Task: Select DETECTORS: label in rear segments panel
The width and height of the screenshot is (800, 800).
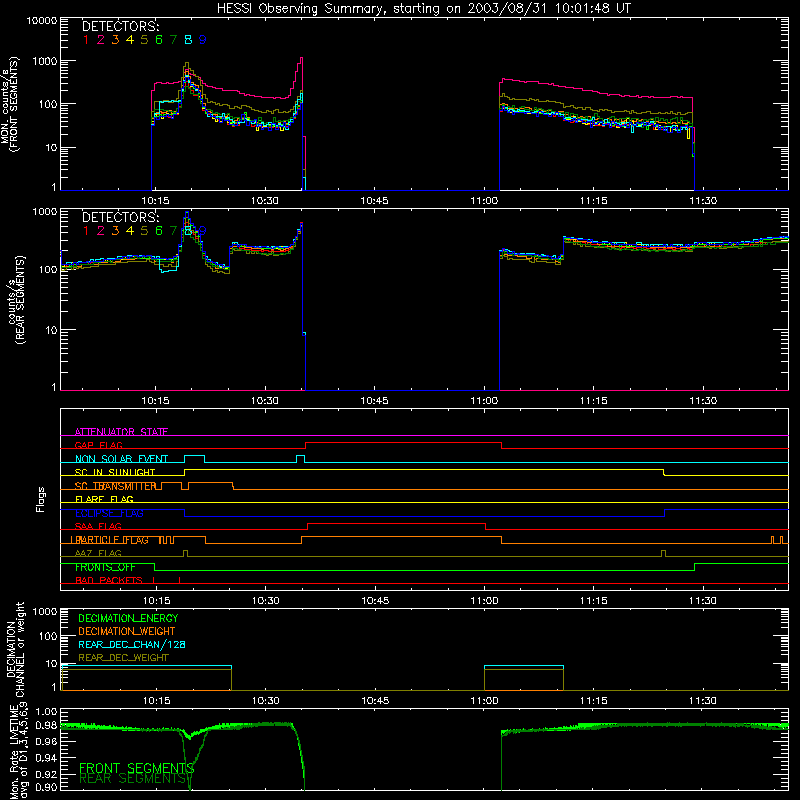Action: [120, 217]
